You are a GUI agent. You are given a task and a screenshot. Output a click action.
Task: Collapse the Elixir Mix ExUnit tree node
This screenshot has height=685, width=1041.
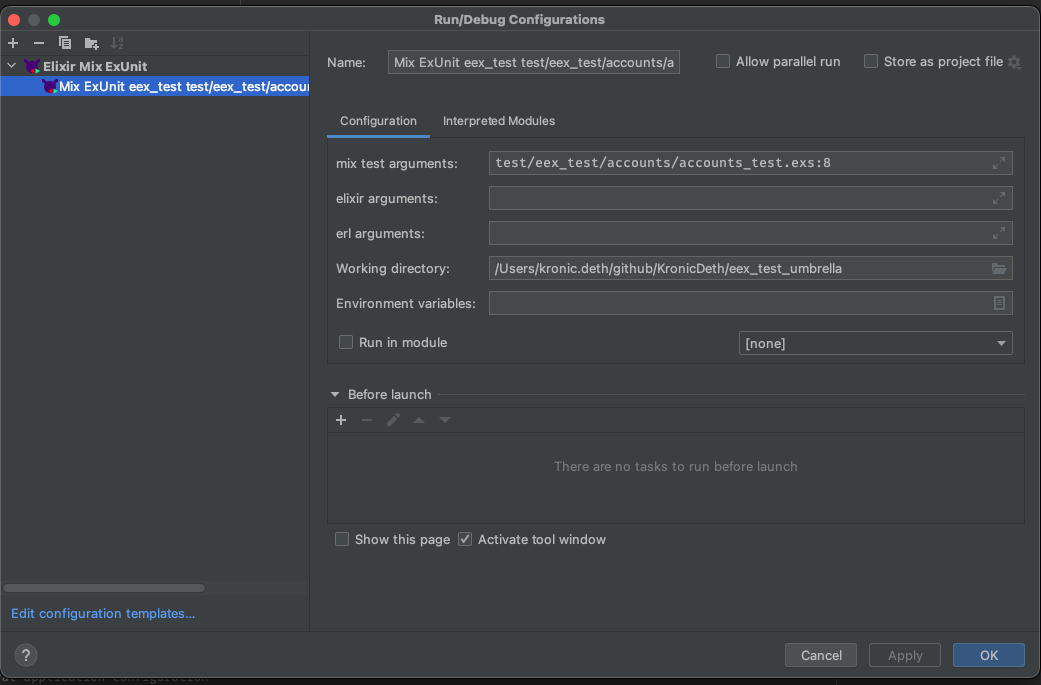pyautogui.click(x=11, y=66)
